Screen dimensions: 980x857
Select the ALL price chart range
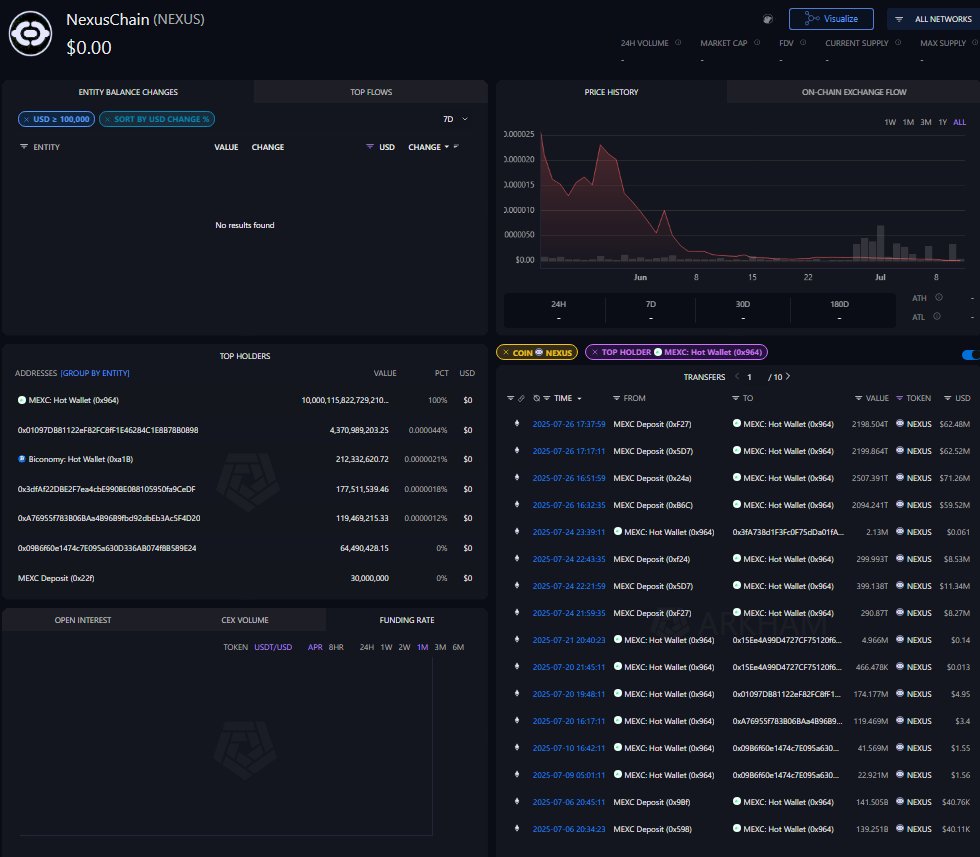pyautogui.click(x=959, y=122)
